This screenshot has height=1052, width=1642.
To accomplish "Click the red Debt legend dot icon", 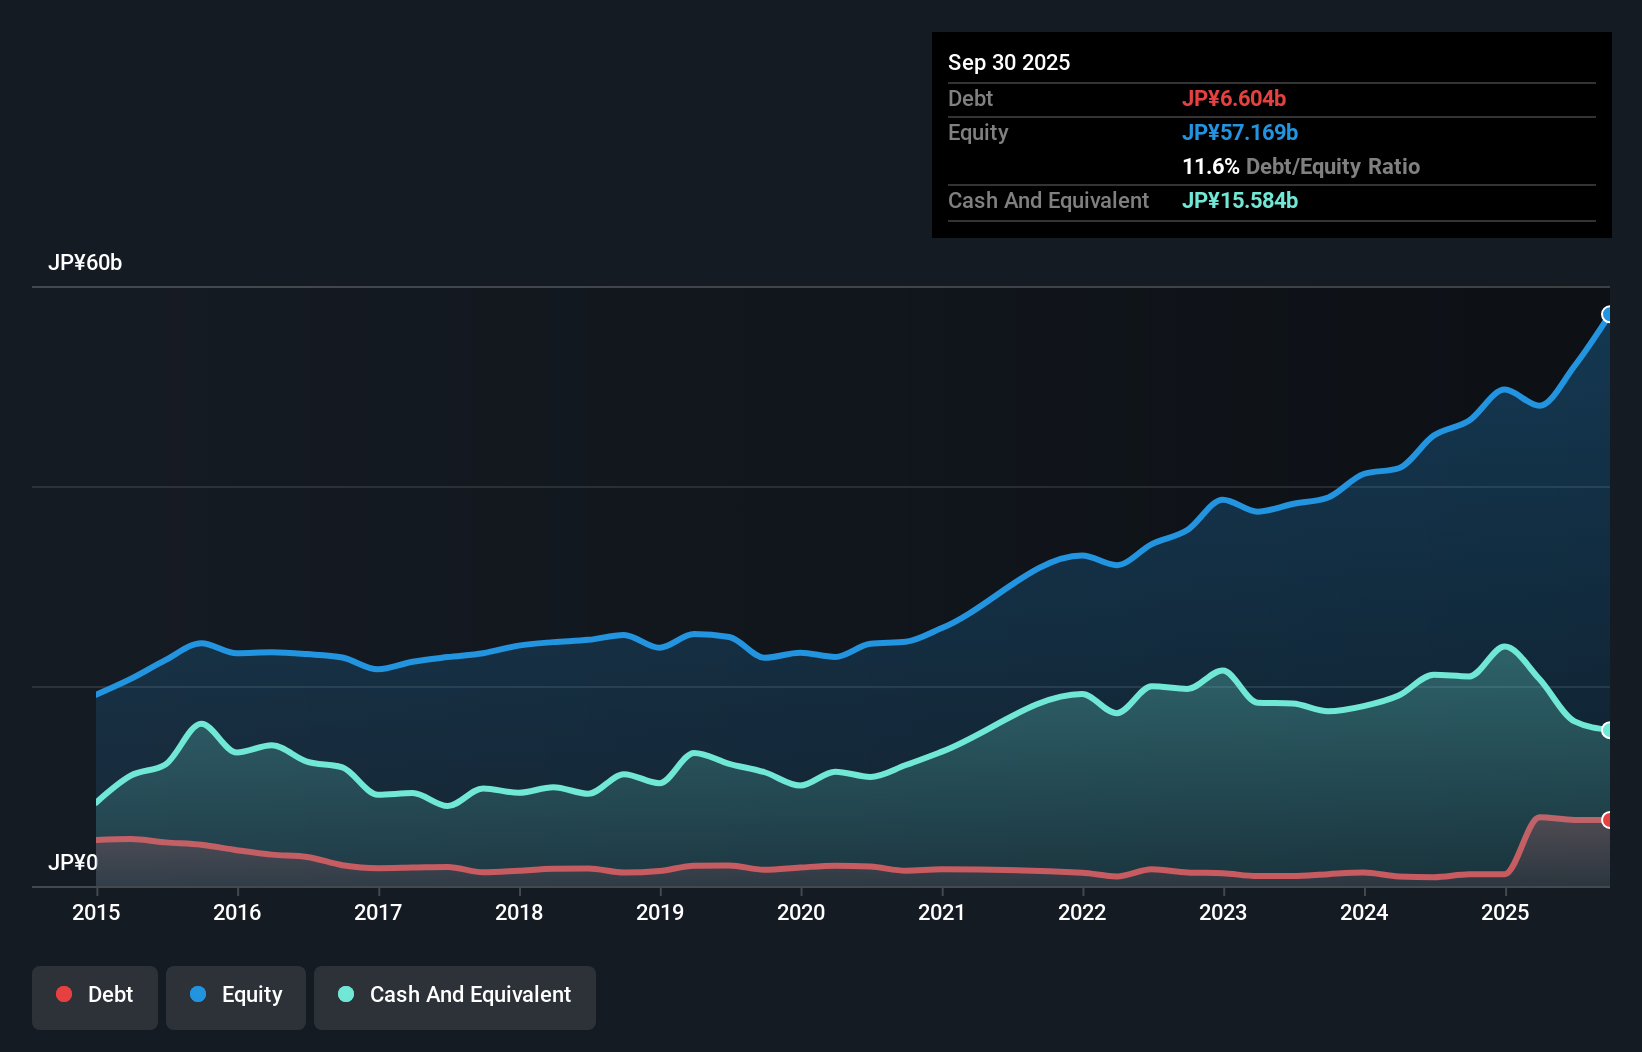I will tap(64, 994).
